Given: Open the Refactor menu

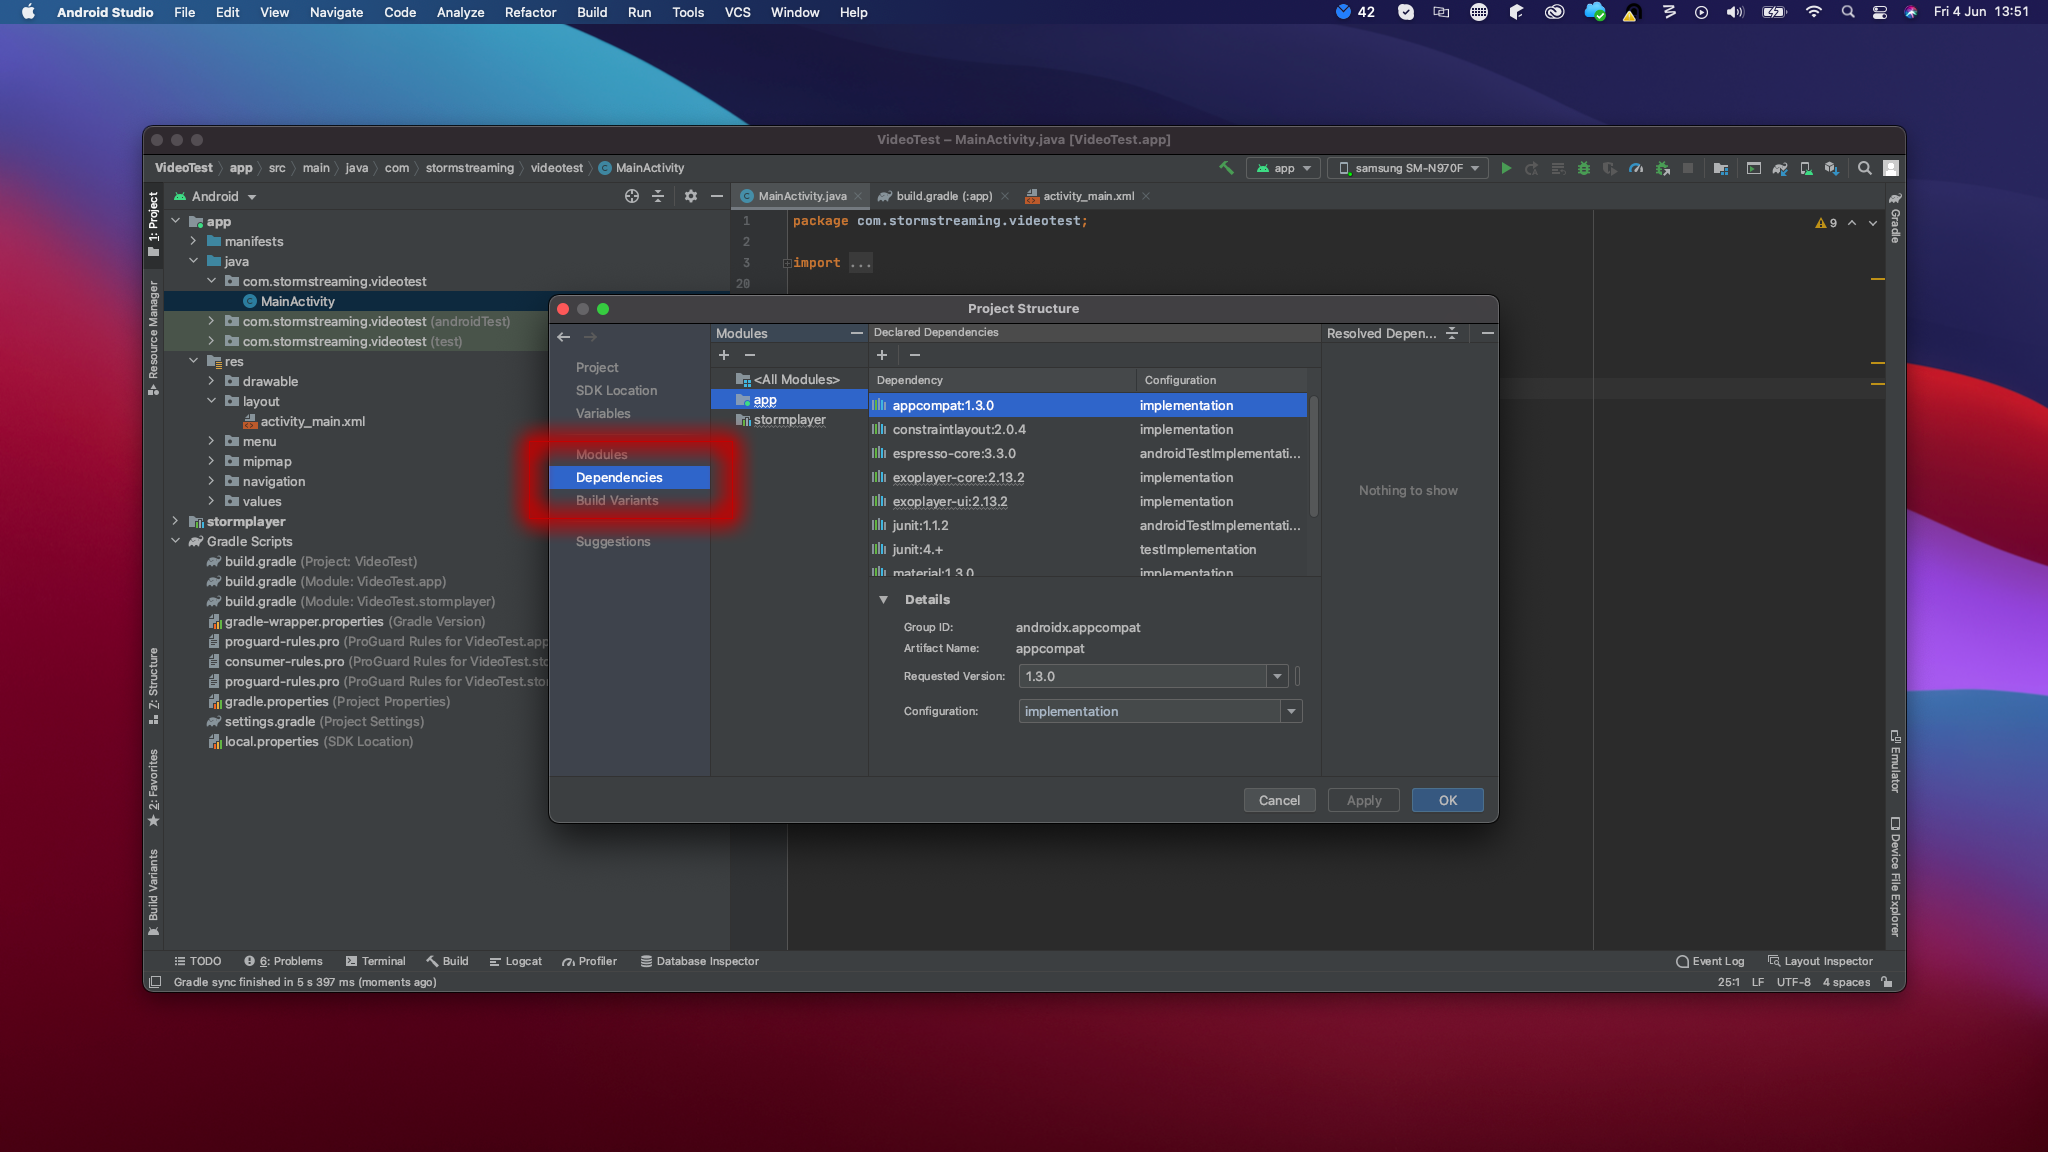Looking at the screenshot, I should (530, 12).
